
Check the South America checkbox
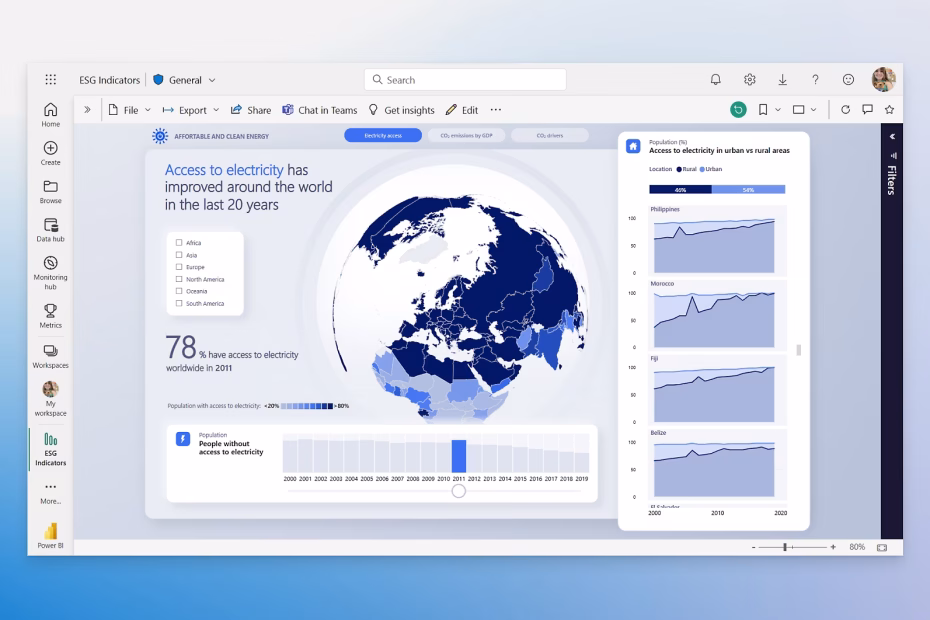click(179, 303)
